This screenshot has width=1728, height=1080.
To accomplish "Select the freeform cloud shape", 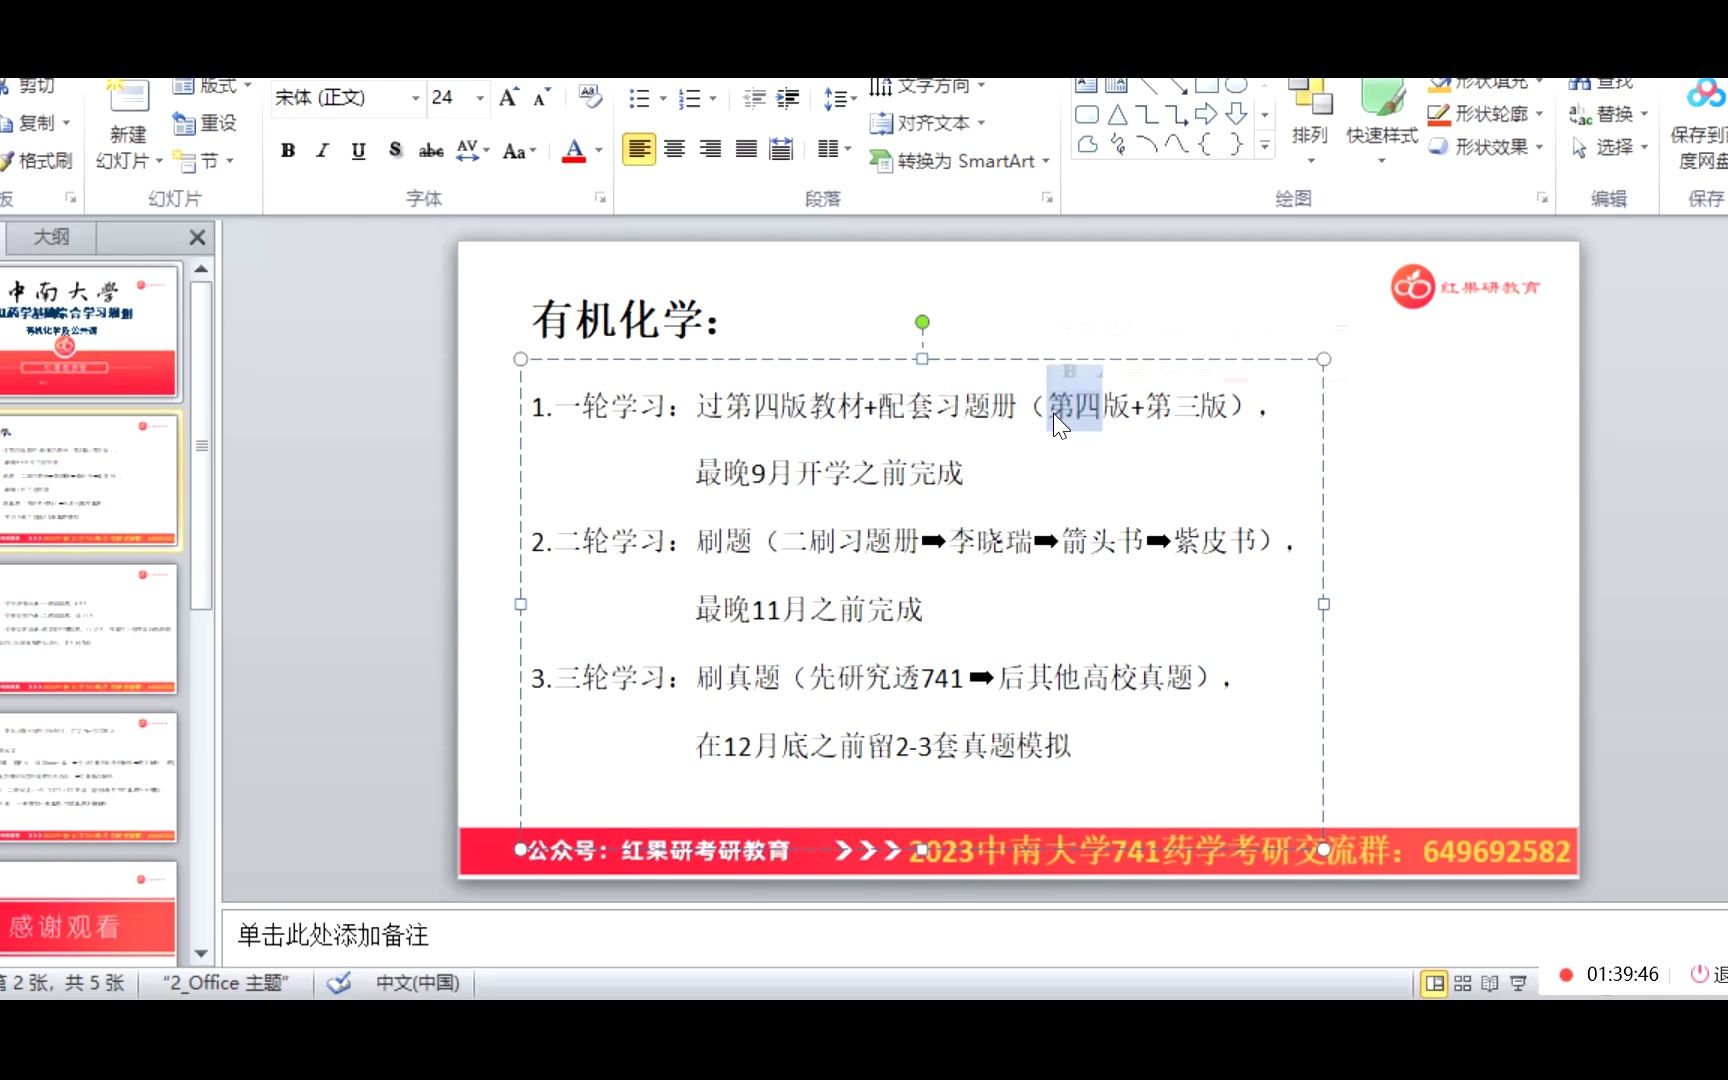I will 1087,145.
